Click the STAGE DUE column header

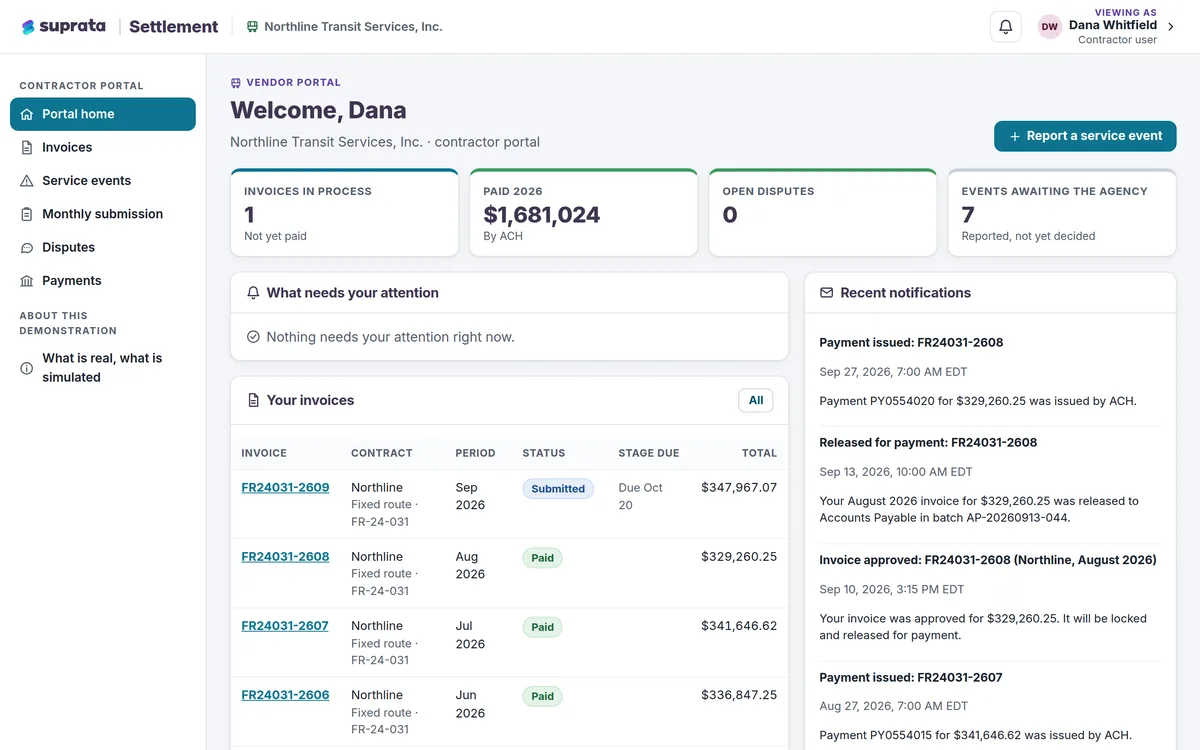[x=649, y=453]
